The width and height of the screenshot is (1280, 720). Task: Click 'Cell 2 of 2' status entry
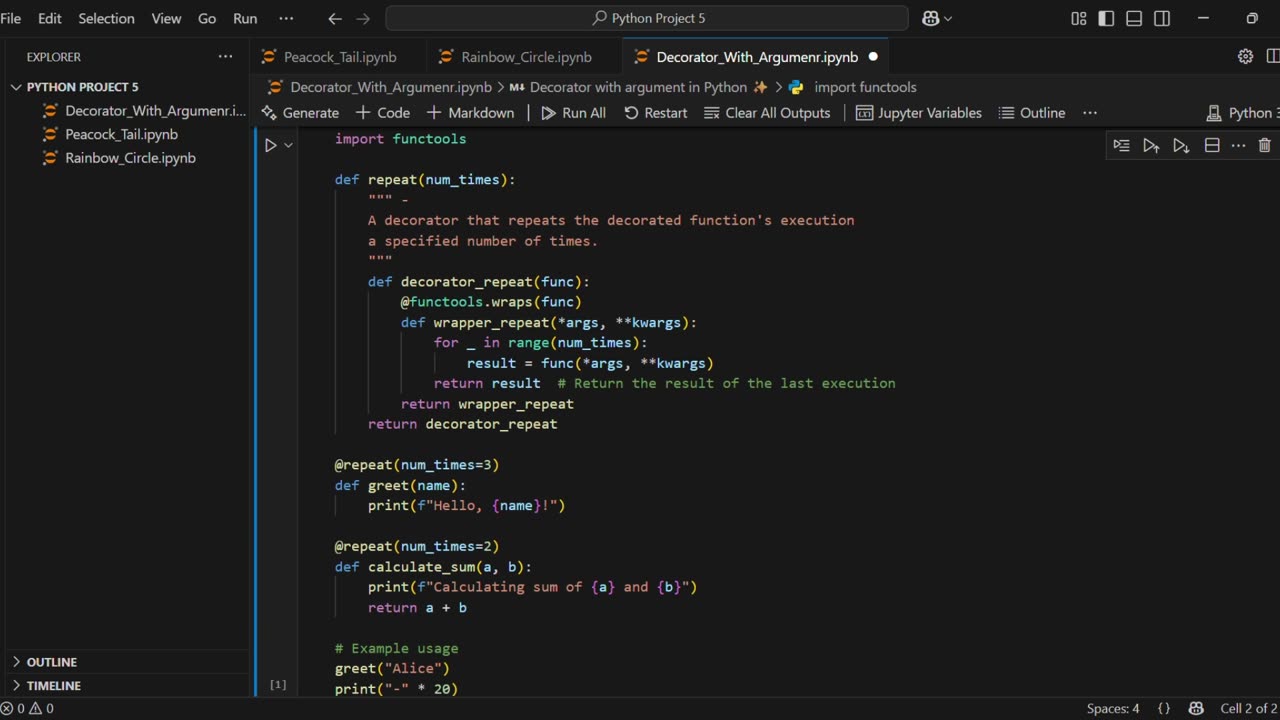(x=1248, y=709)
